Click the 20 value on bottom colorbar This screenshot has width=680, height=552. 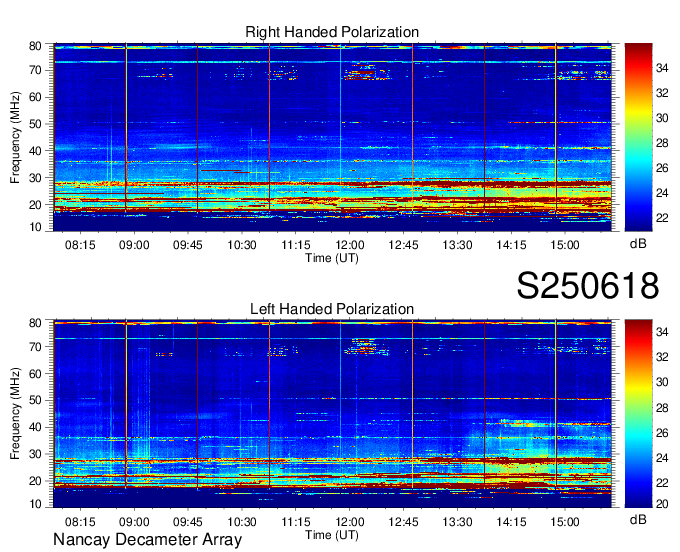point(662,503)
